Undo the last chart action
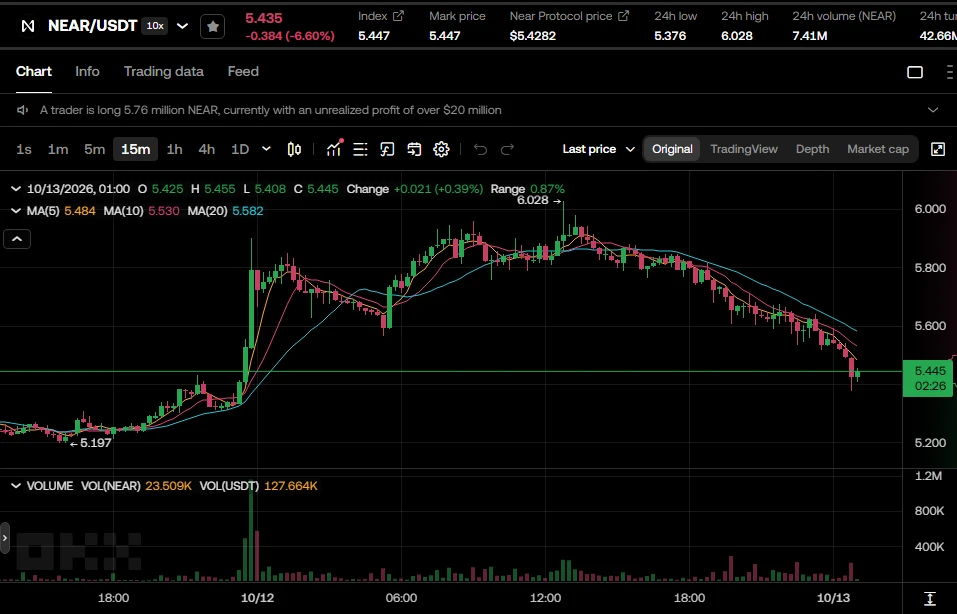The image size is (957, 614). pyautogui.click(x=480, y=149)
